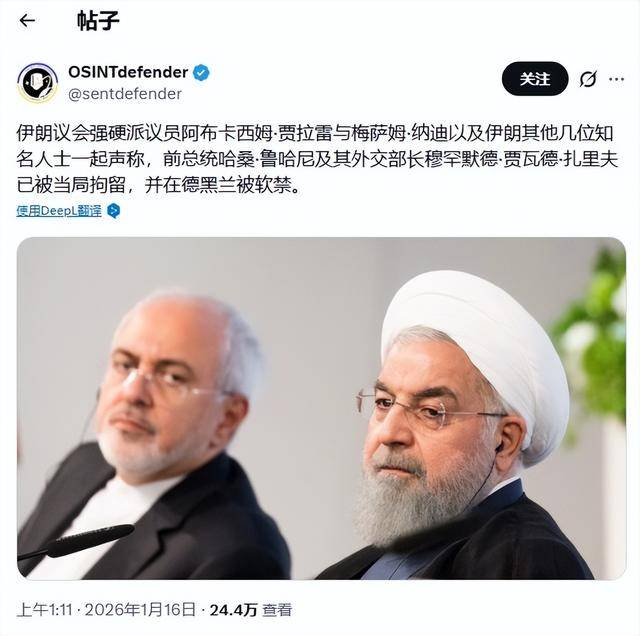Open the Grok slashed-circle icon
This screenshot has width=640, height=636.
588,79
